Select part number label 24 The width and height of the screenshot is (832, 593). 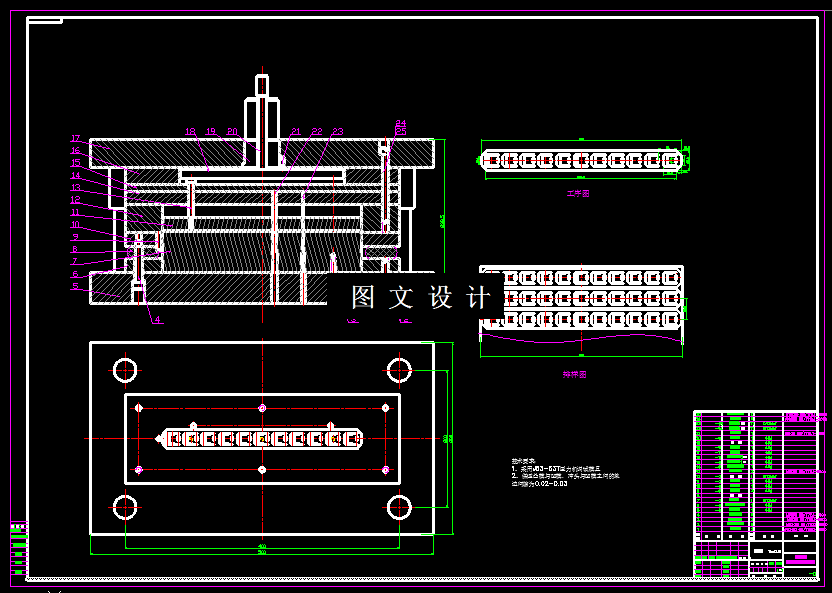click(x=401, y=124)
